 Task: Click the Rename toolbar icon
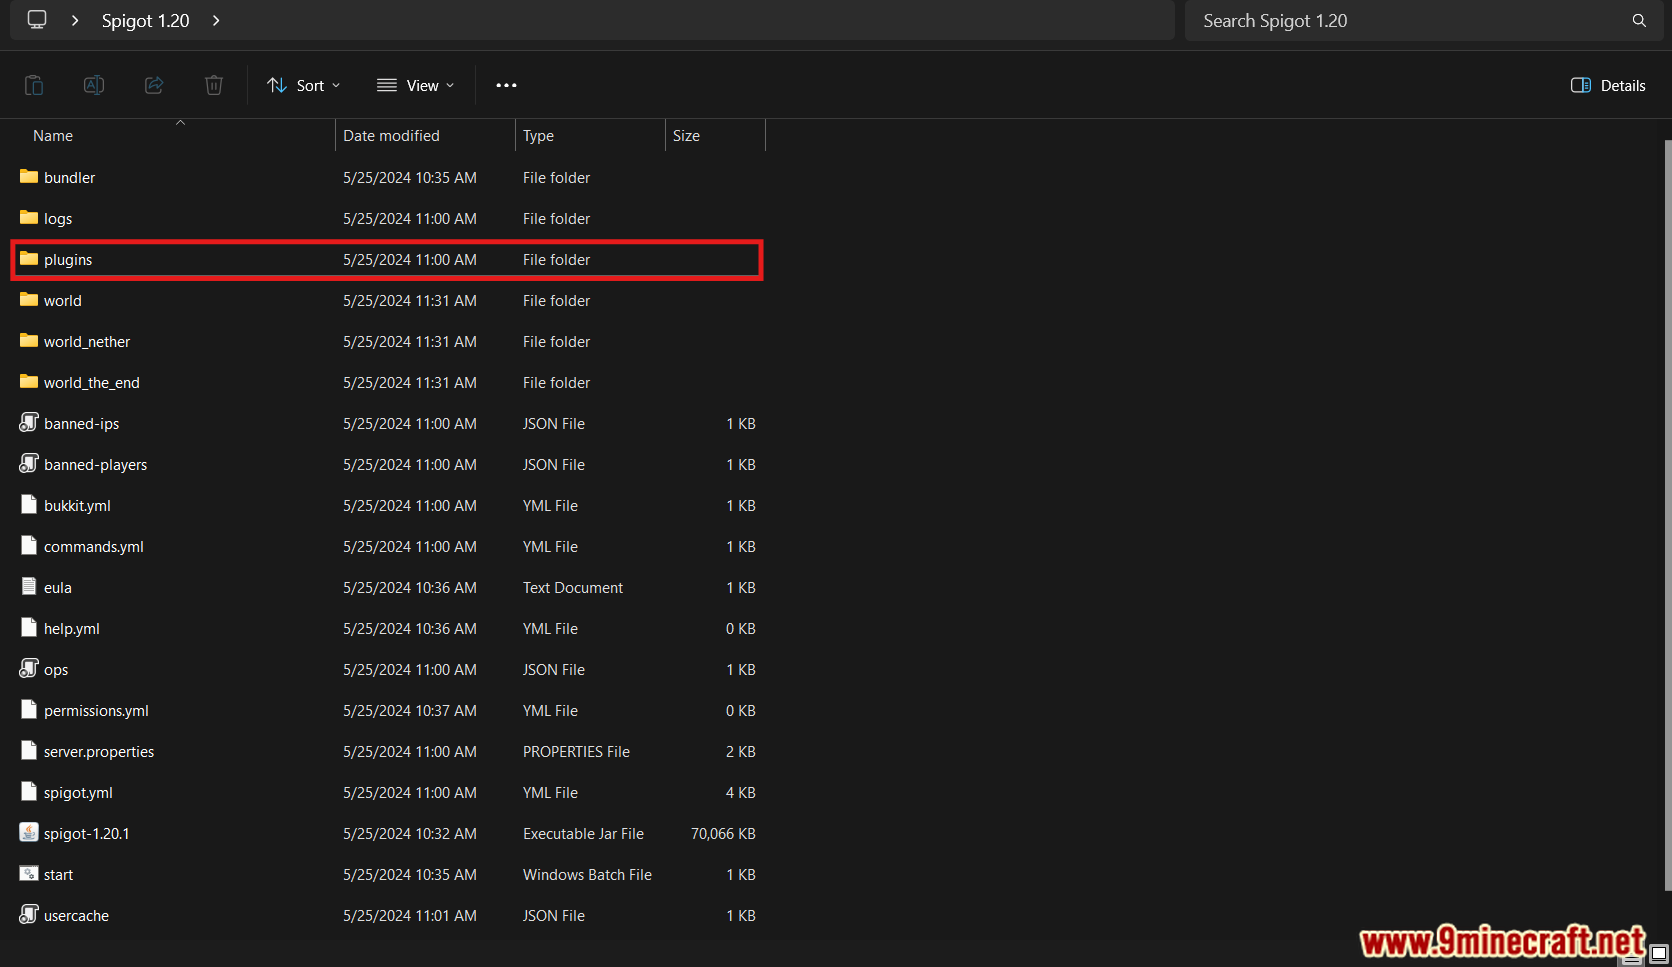coord(94,85)
